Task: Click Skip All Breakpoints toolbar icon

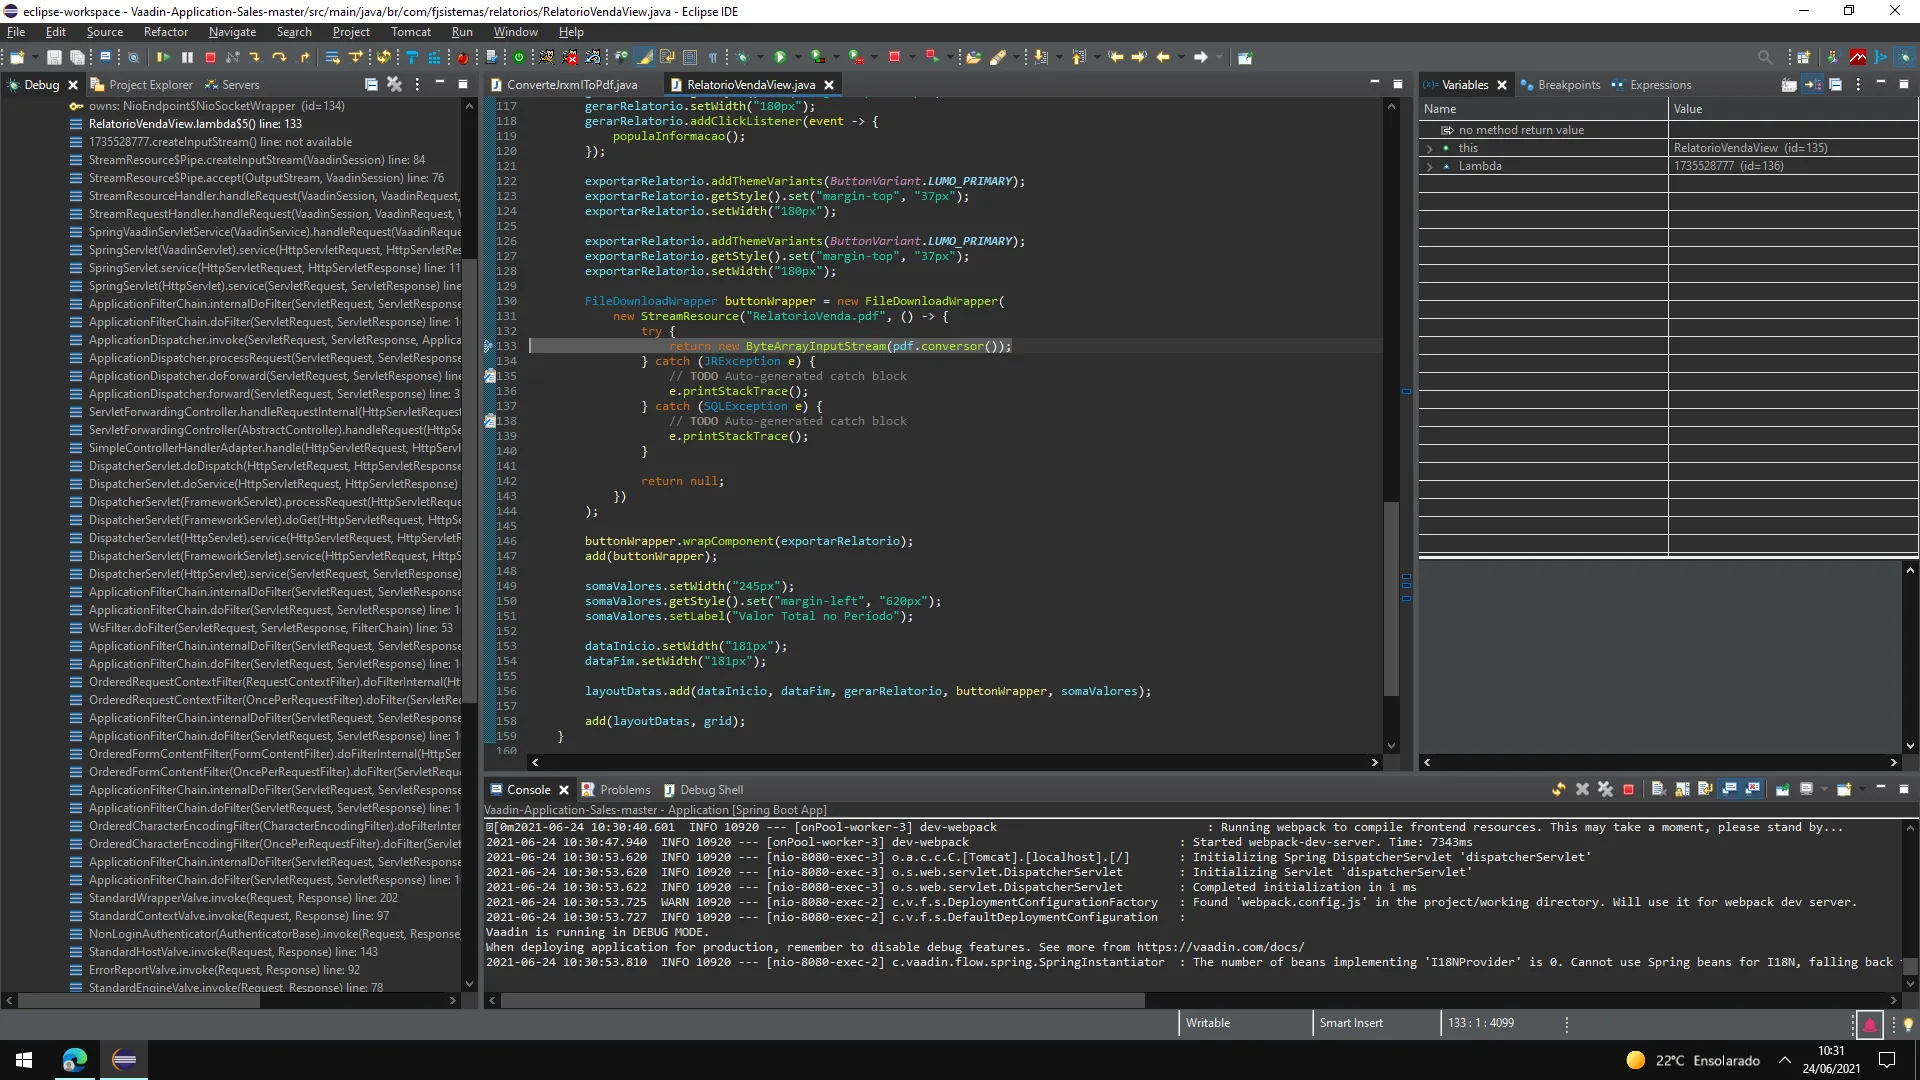Action: [133, 58]
